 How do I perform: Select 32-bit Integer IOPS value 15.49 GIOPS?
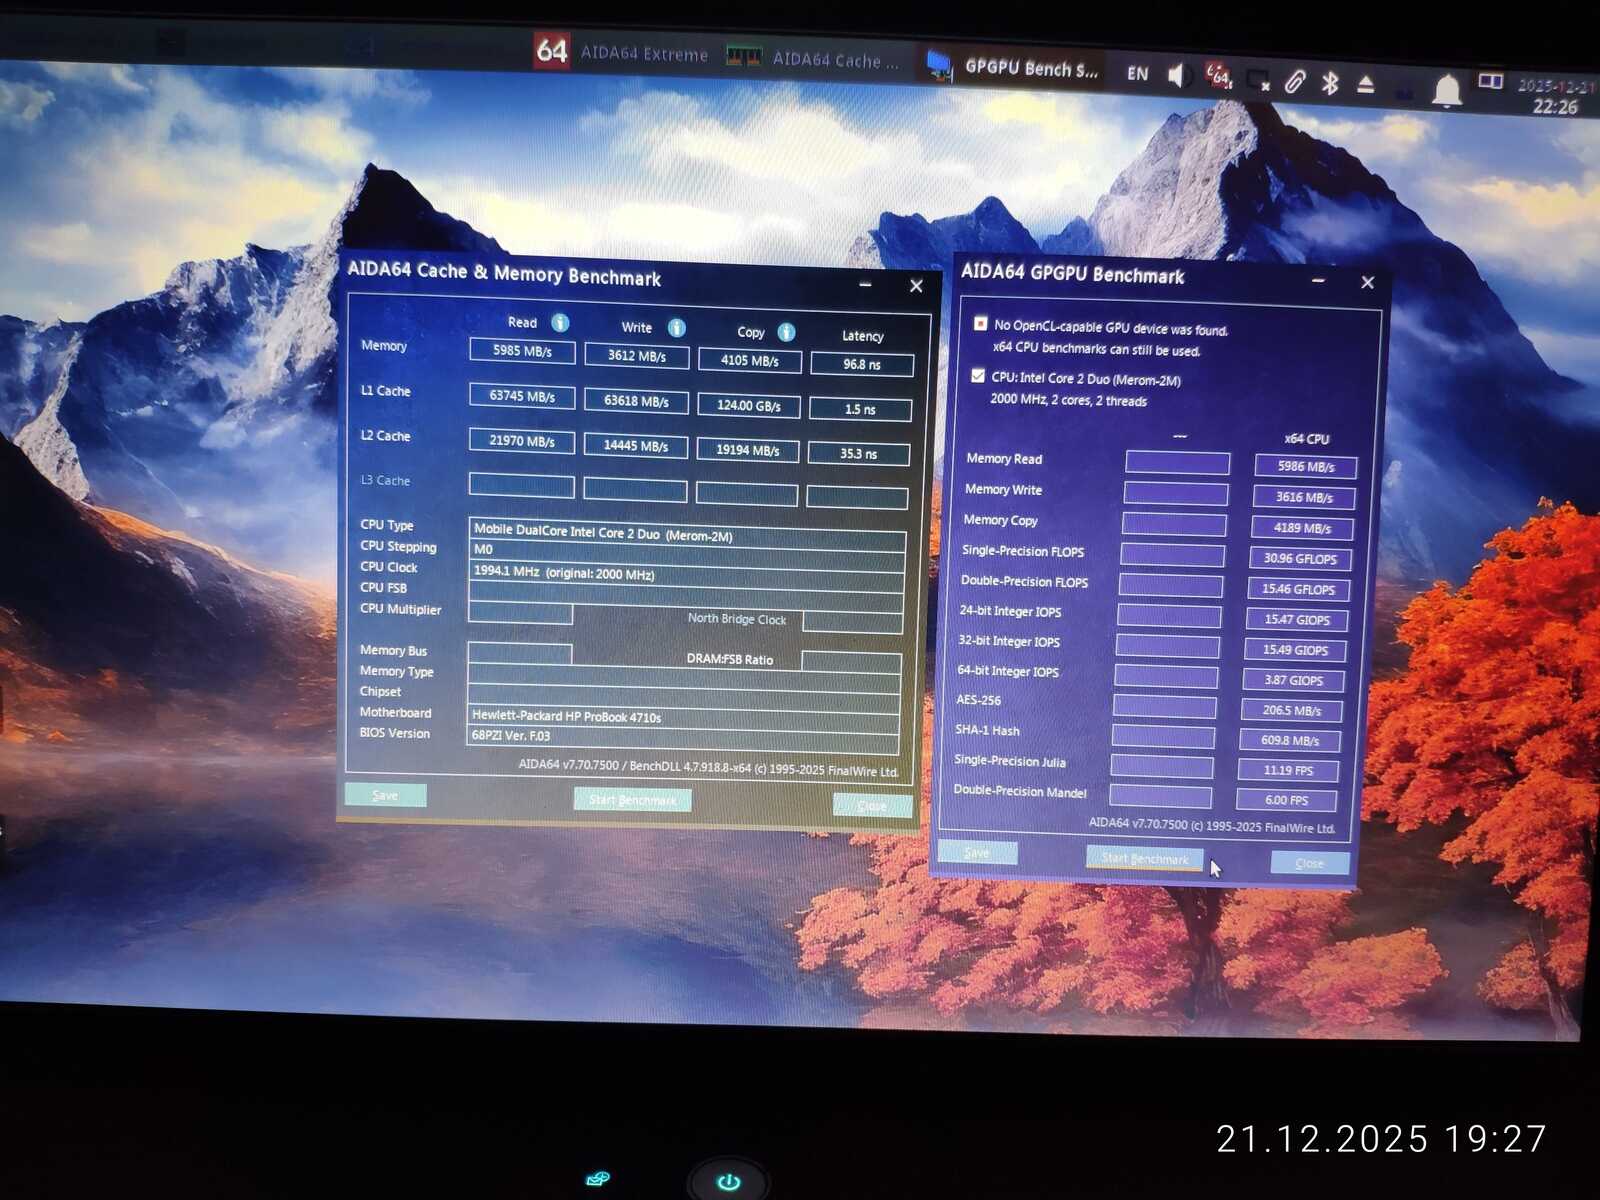click(x=1295, y=650)
